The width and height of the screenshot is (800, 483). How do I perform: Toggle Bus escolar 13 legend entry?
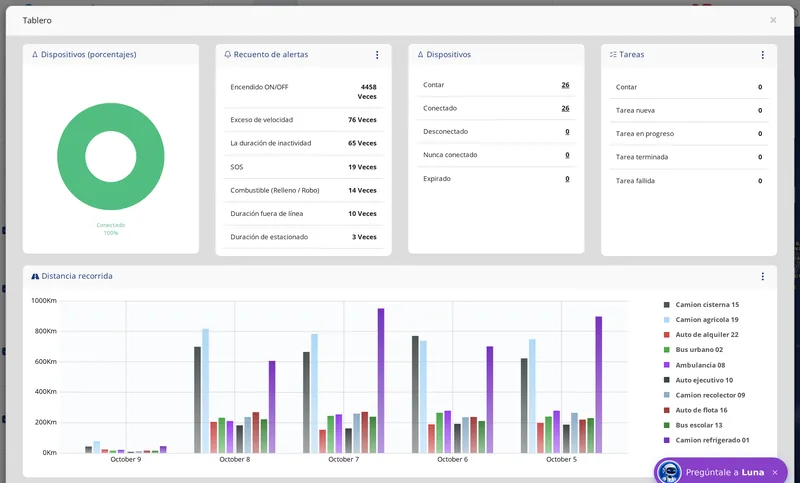click(x=693, y=425)
